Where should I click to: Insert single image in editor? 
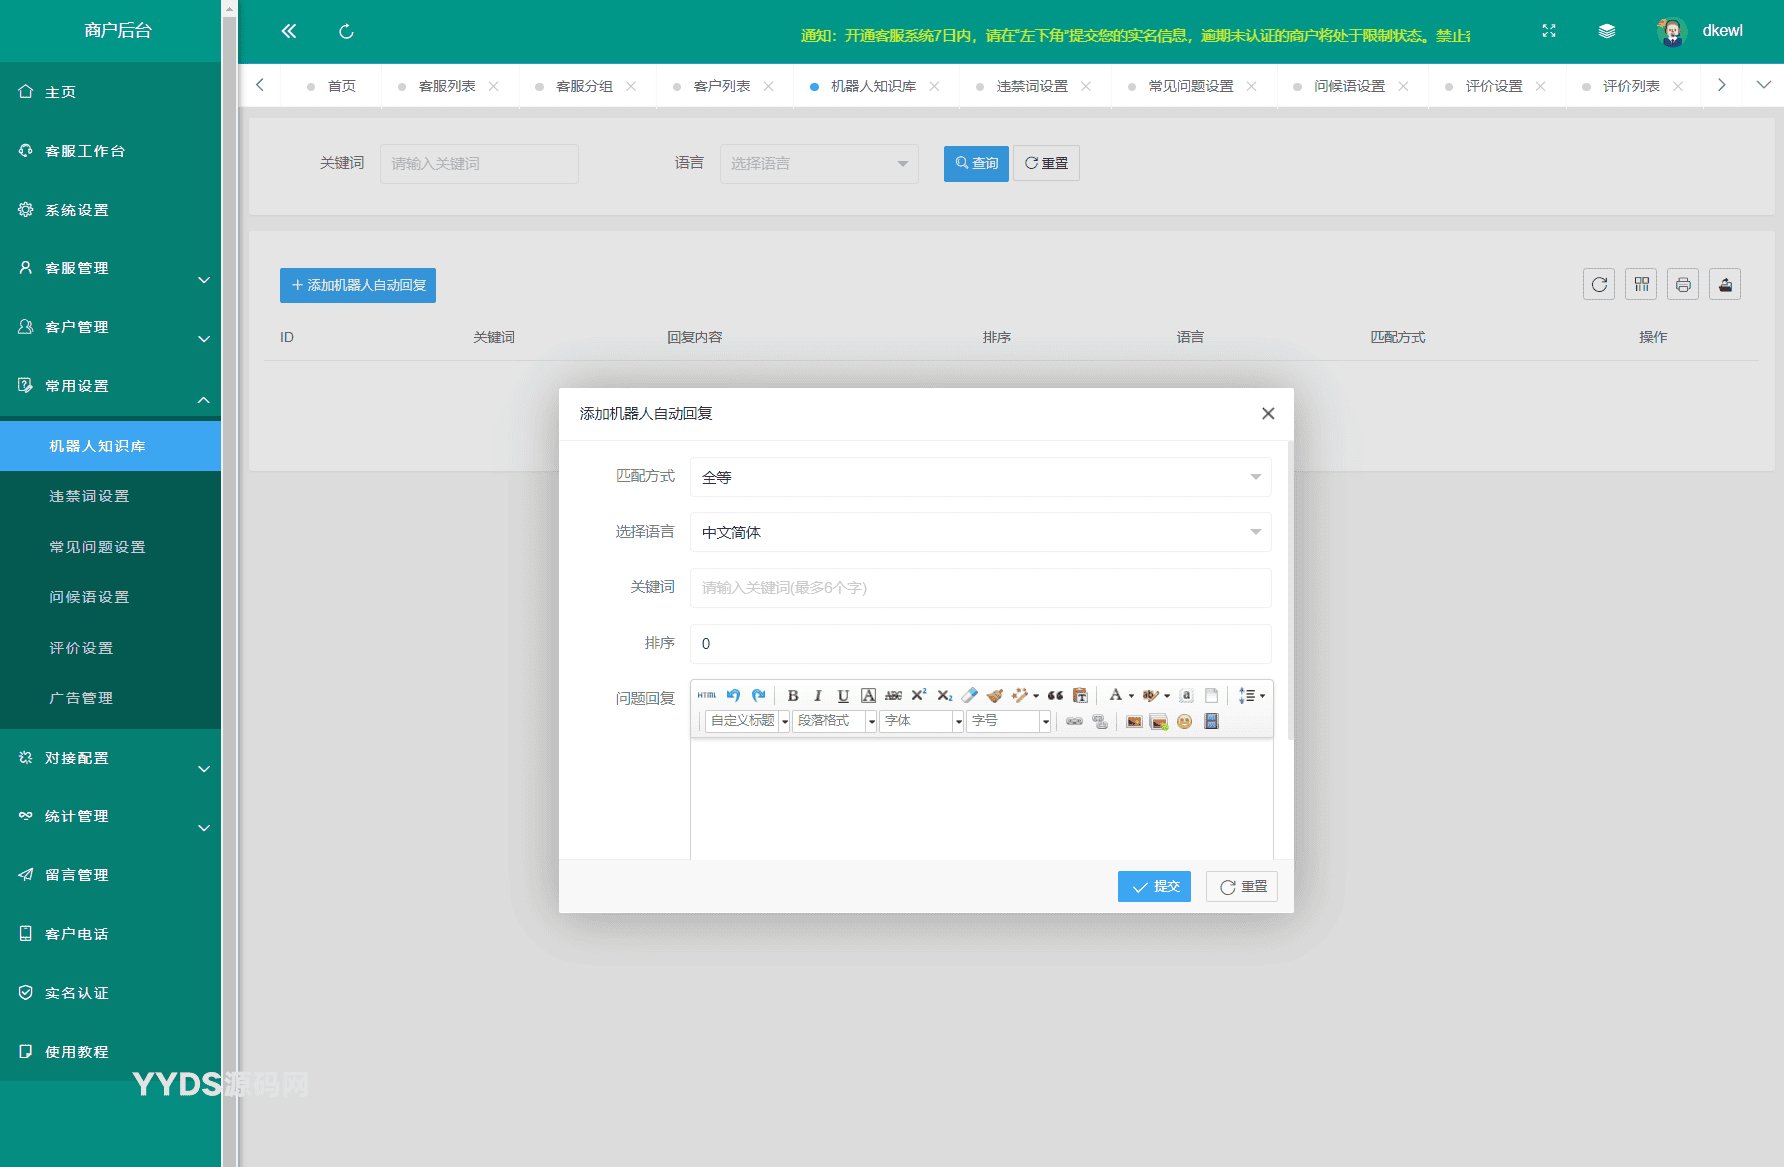pyautogui.click(x=1134, y=721)
